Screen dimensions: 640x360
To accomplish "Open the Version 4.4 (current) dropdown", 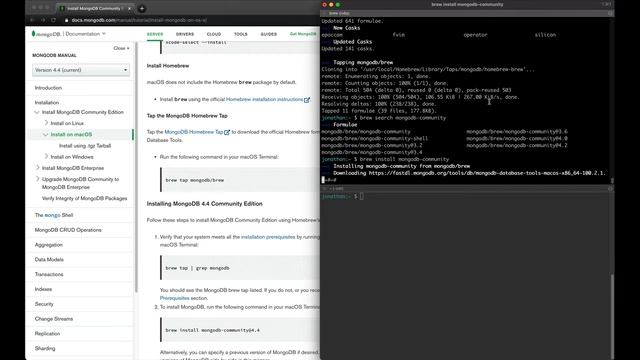I will [x=81, y=70].
